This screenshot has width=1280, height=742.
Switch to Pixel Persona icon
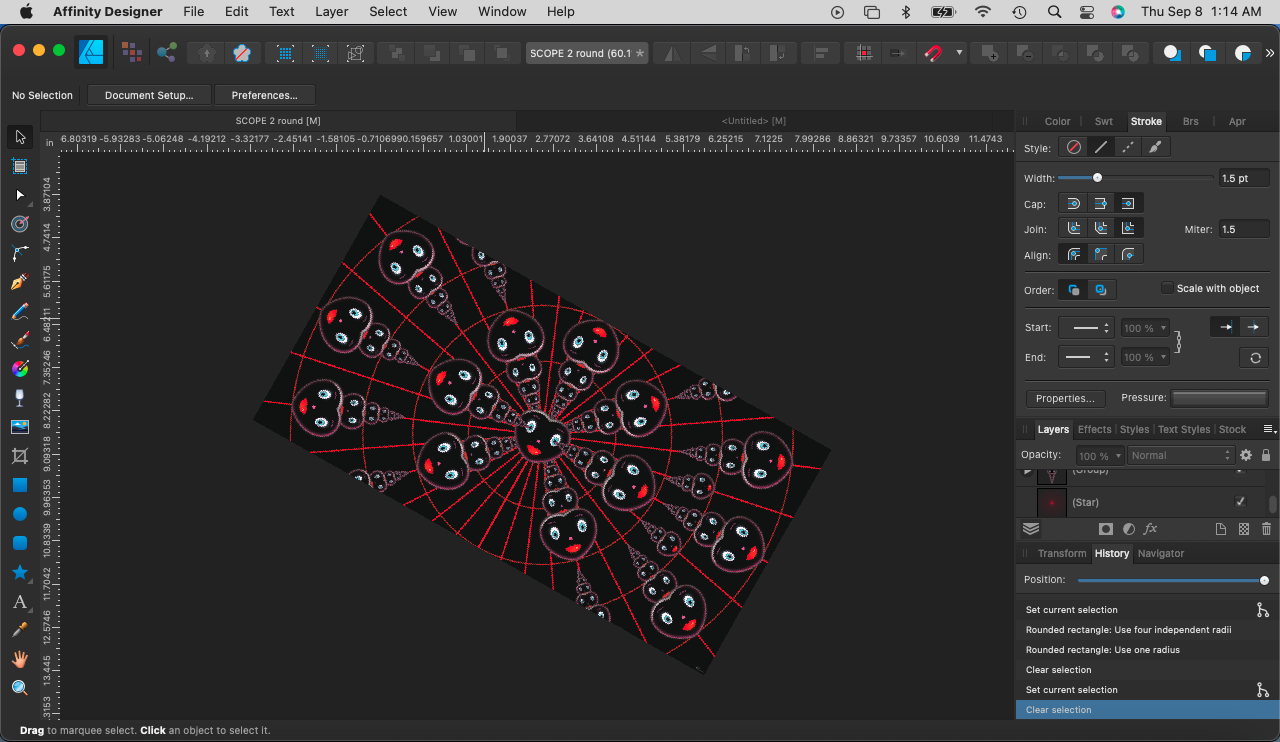(131, 52)
